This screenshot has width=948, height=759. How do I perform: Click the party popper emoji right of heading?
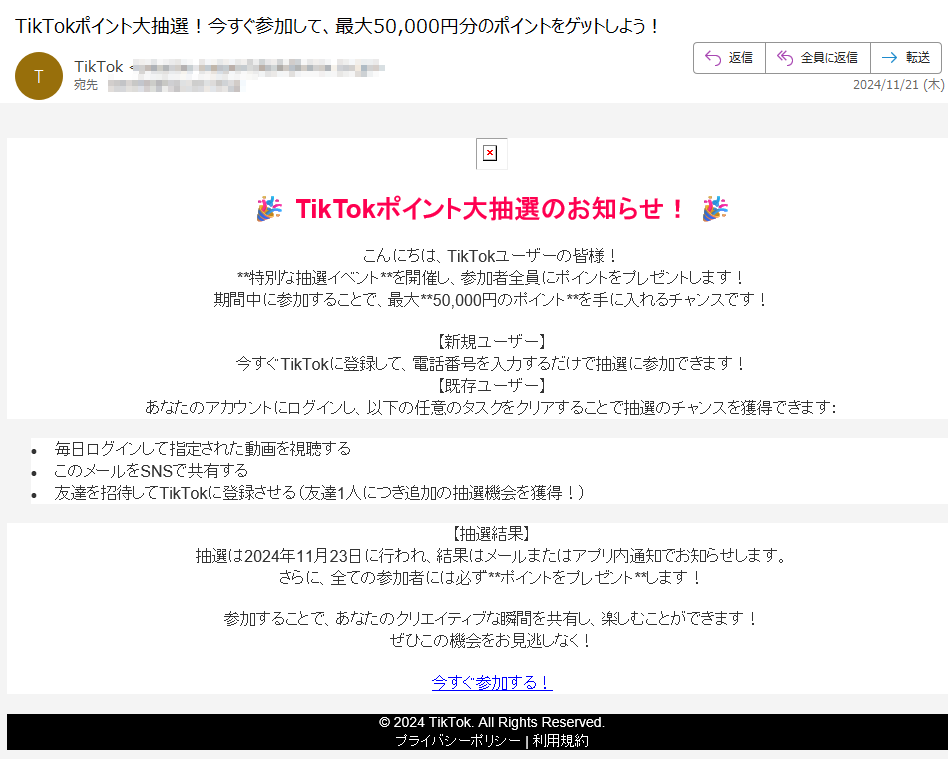(x=715, y=209)
